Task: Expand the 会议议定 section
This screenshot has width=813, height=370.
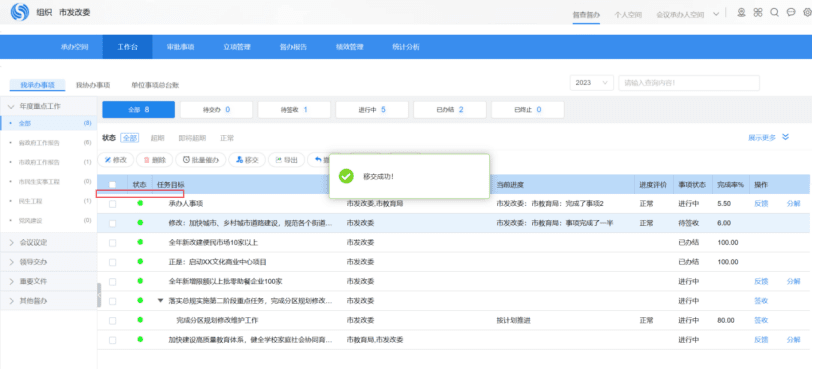Action: [x=11, y=243]
